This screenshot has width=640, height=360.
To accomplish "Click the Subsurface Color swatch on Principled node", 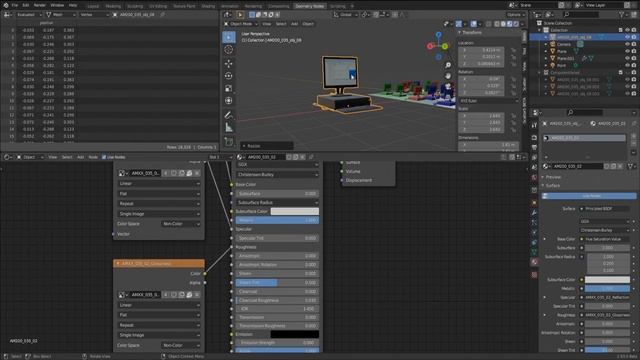I will coord(295,211).
